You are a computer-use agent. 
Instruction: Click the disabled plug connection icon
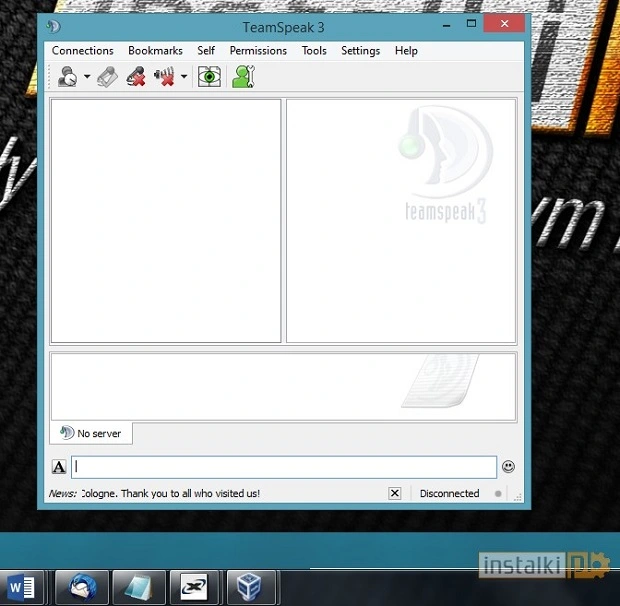pos(107,77)
